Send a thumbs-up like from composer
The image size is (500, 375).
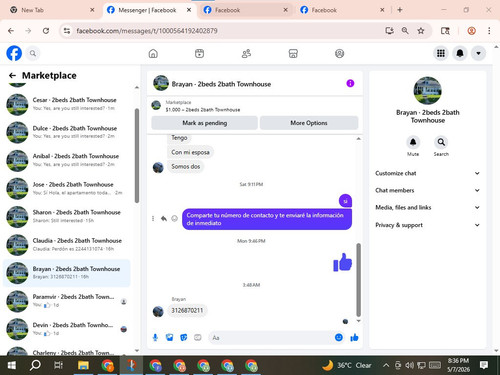tap(354, 337)
